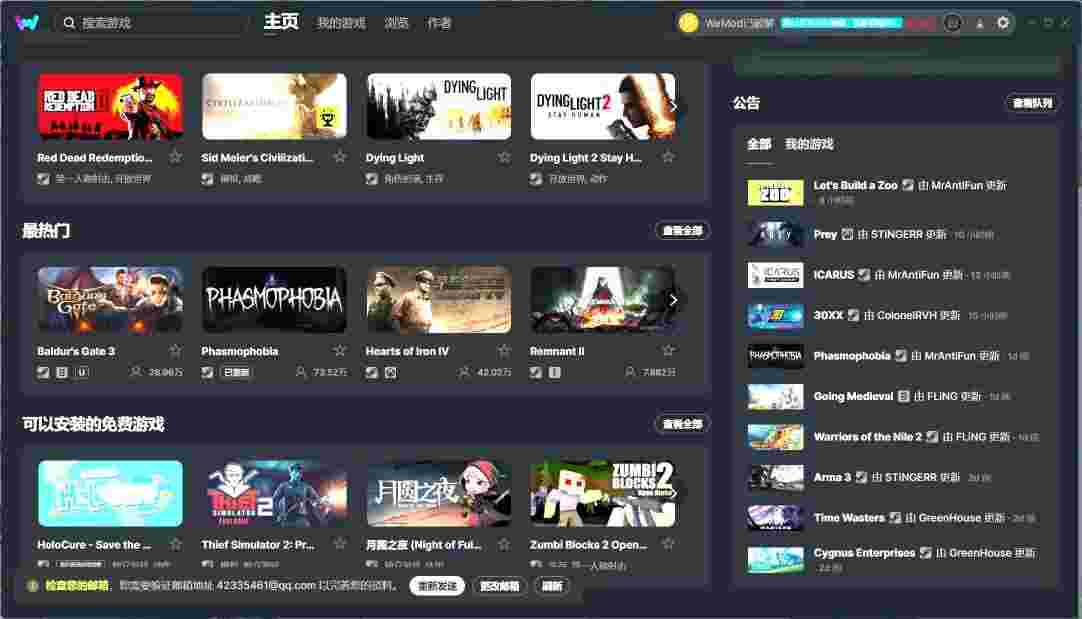Image resolution: width=1082 pixels, height=619 pixels.
Task: Click the platform icon beside Arma 3
Action: point(861,477)
